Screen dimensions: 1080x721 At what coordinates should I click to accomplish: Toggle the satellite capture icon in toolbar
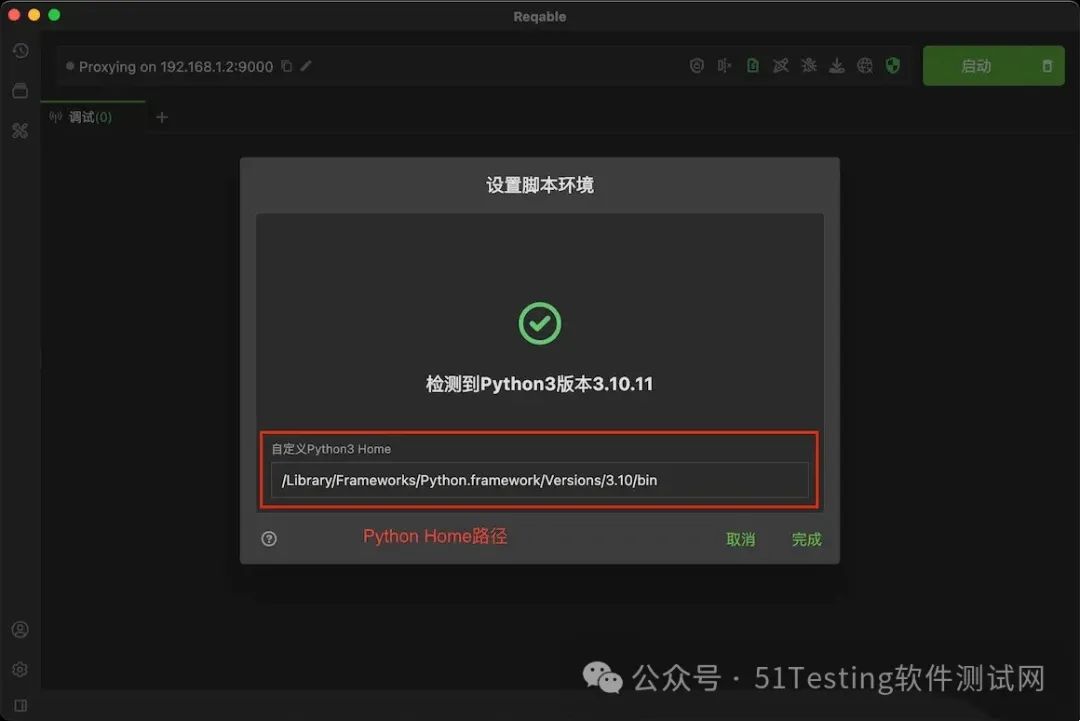tap(781, 65)
